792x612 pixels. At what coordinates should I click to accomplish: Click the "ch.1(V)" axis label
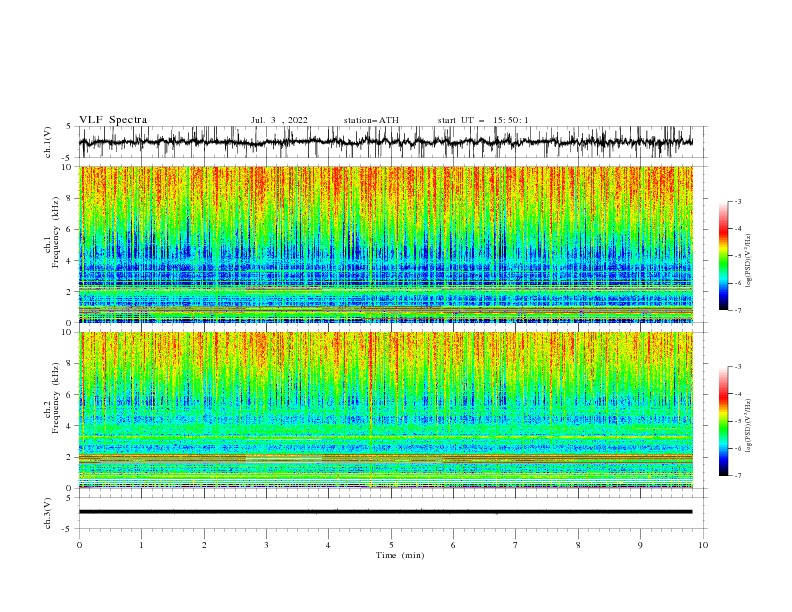tap(48, 143)
